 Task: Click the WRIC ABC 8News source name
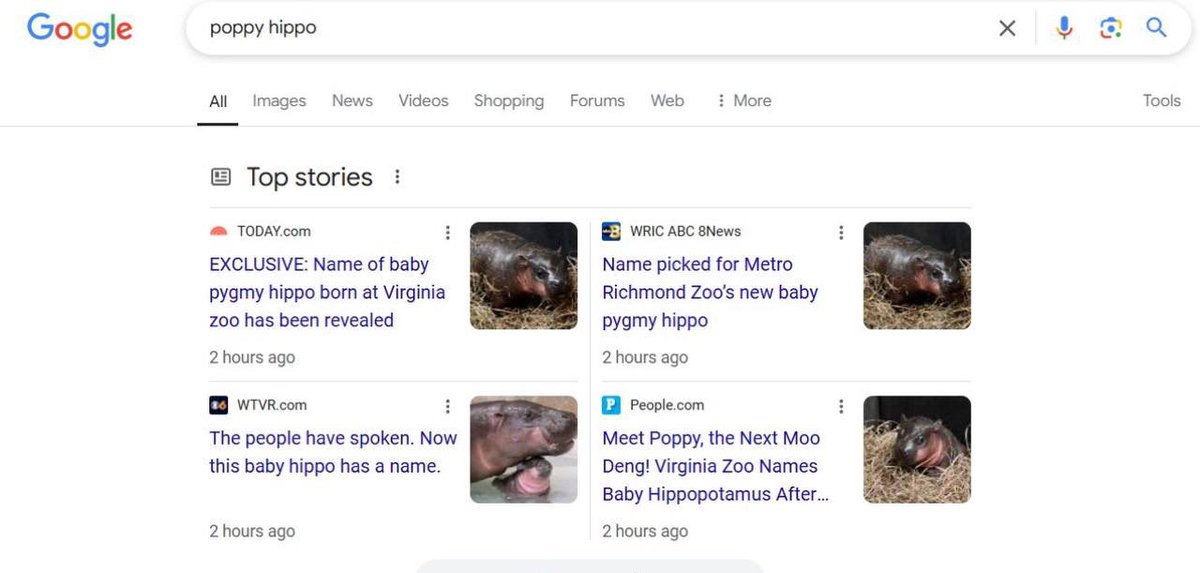point(686,231)
